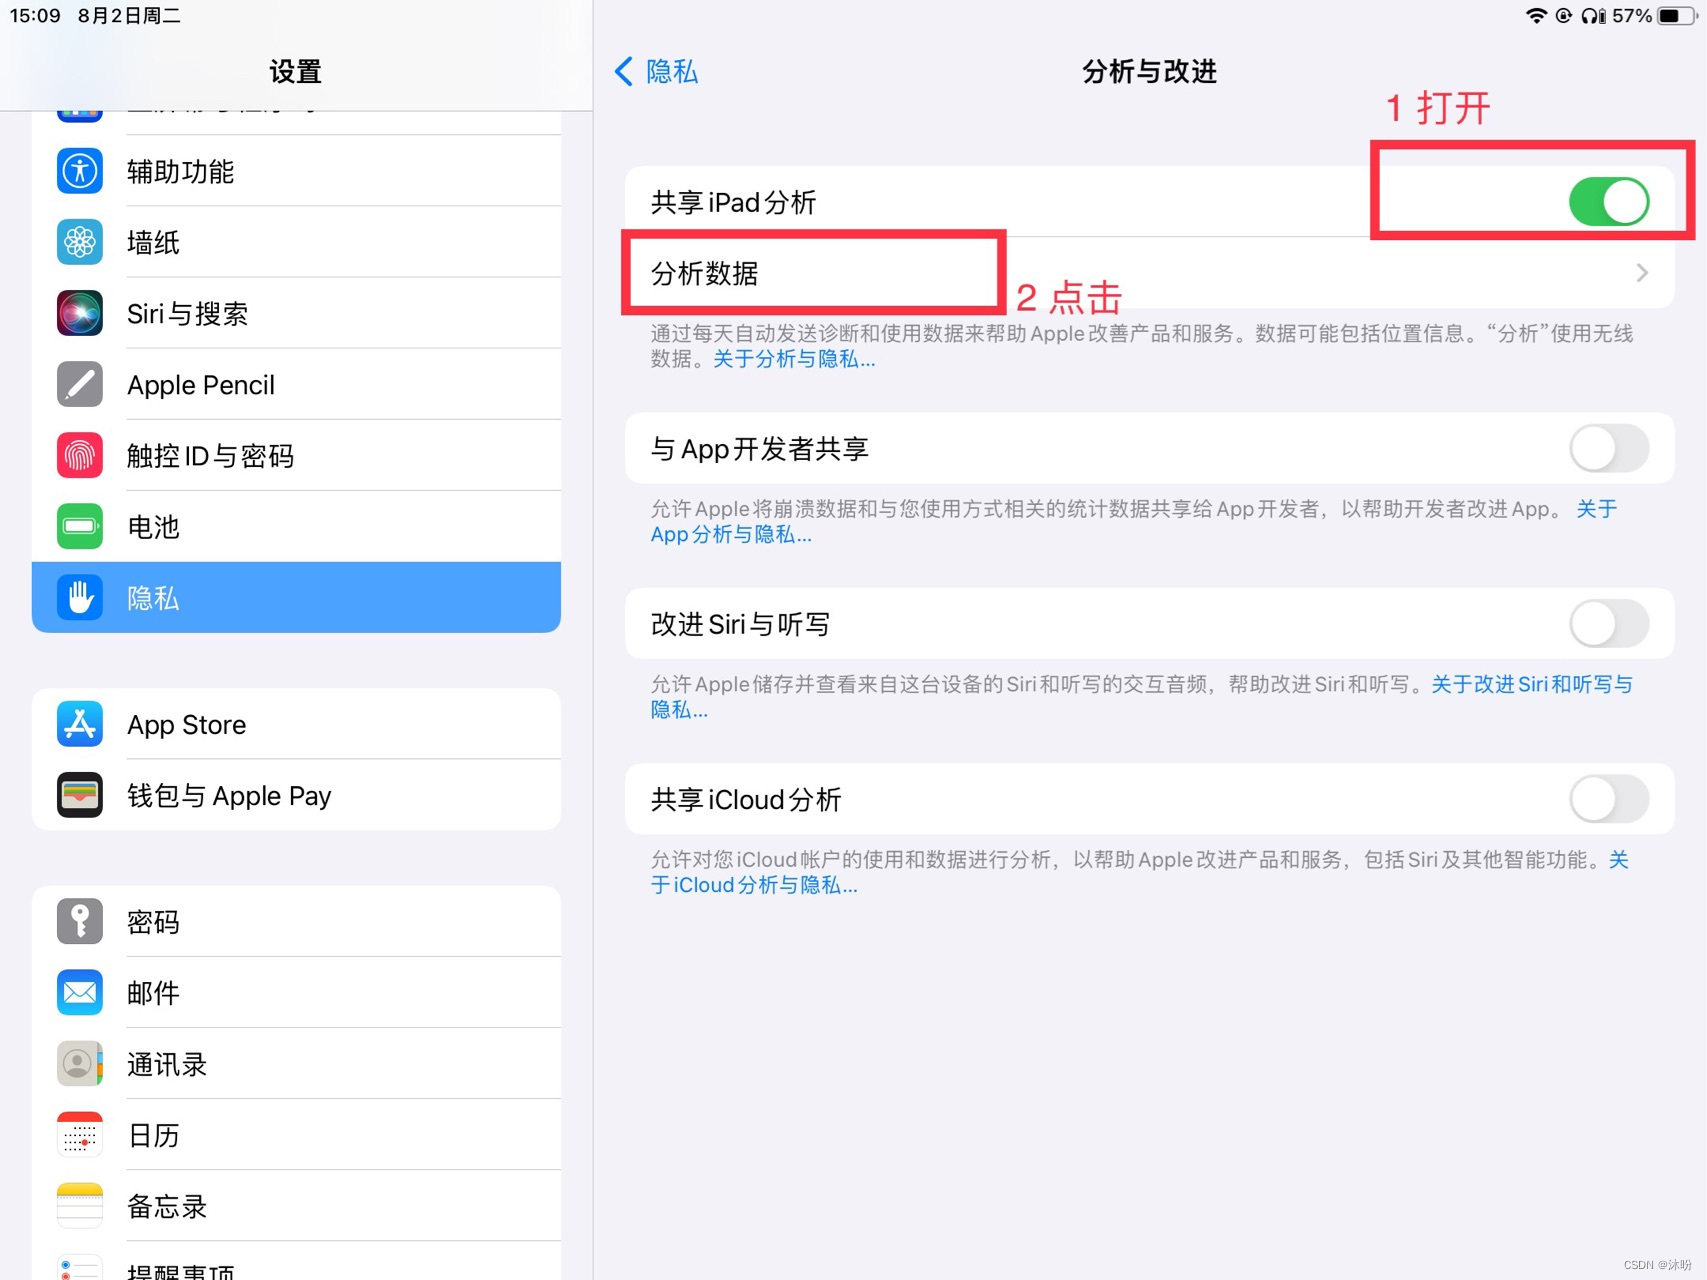Open 墙纸 settings
The image size is (1707, 1280).
[x=296, y=242]
